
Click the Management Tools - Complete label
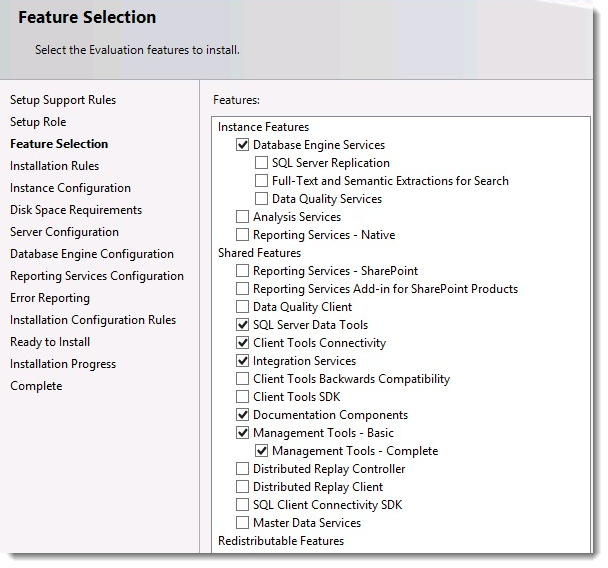(x=355, y=451)
